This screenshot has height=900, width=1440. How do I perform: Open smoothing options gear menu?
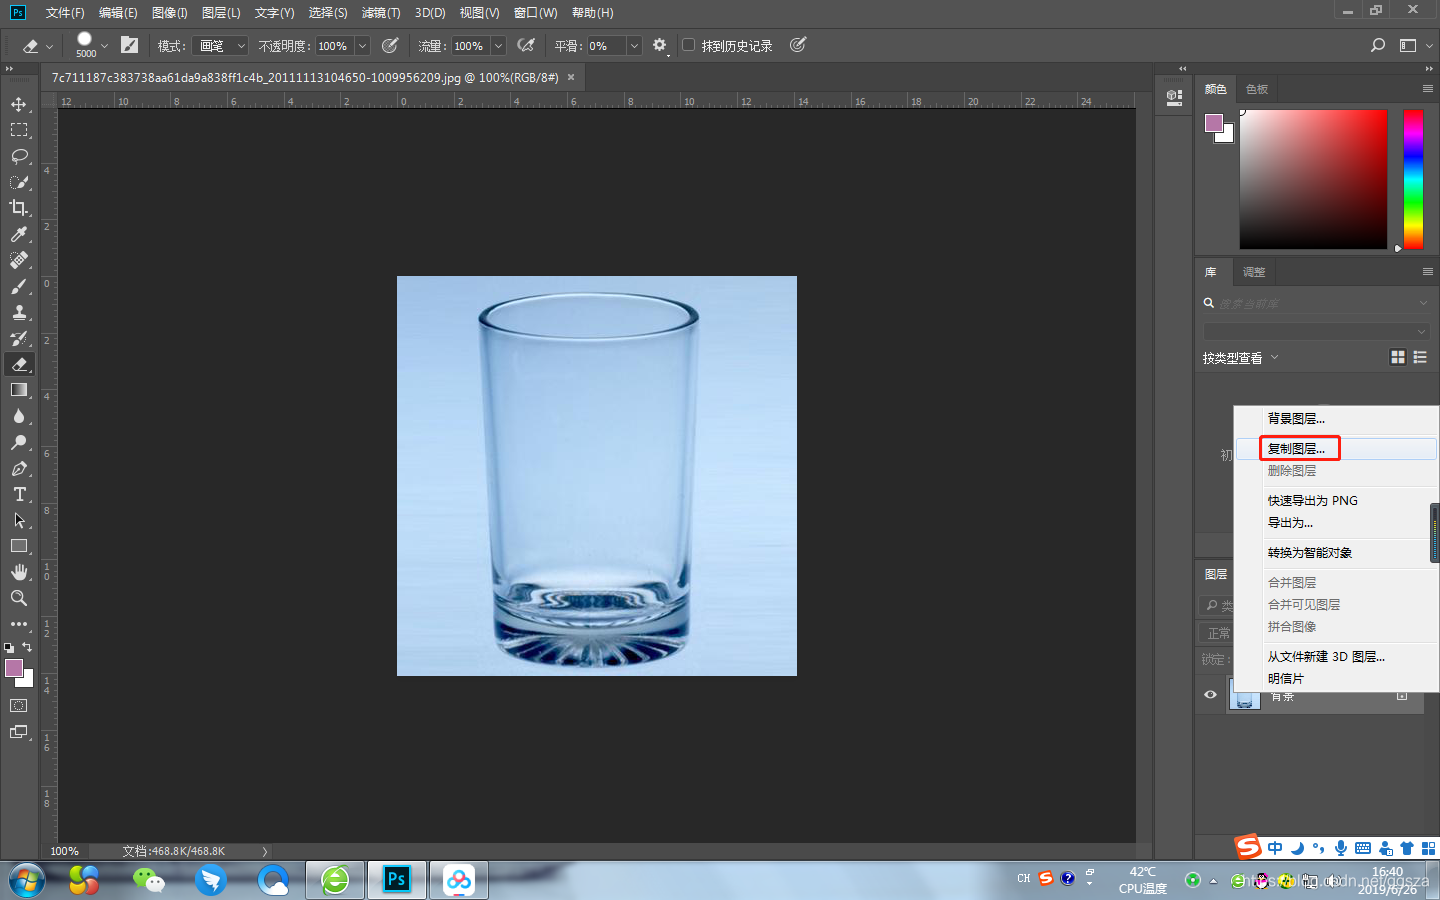[660, 45]
